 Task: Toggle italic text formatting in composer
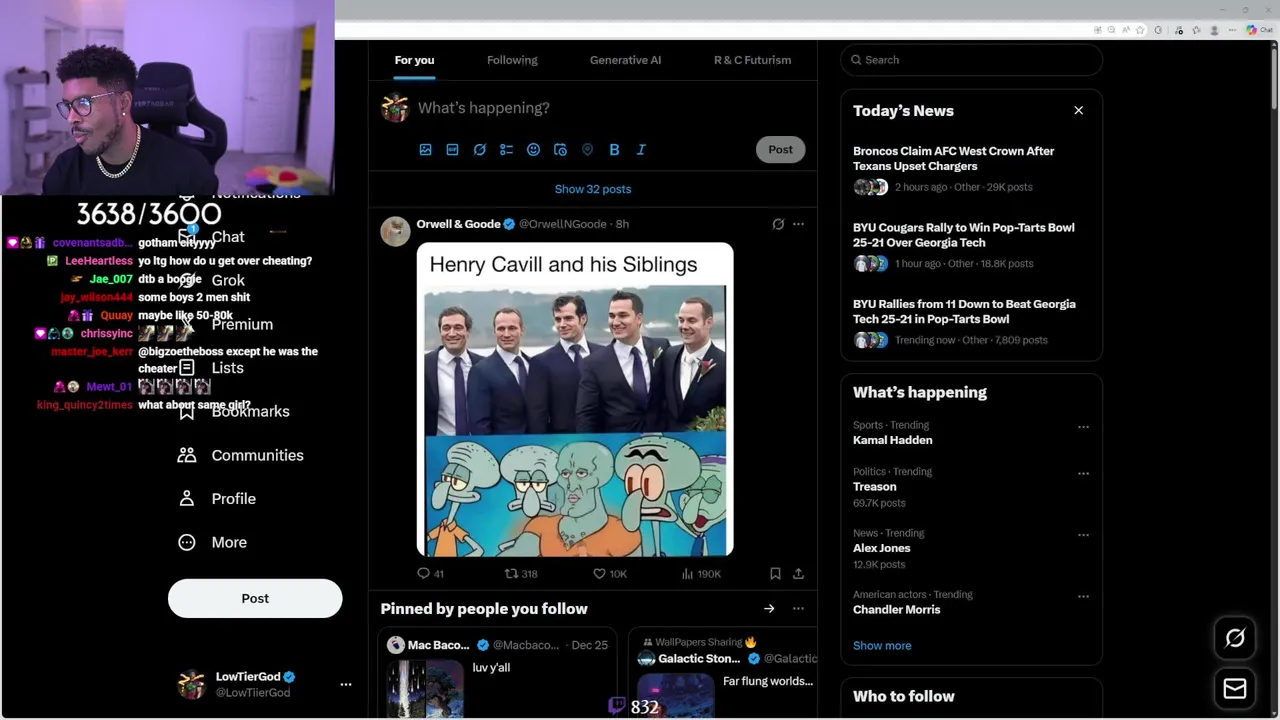coord(641,150)
